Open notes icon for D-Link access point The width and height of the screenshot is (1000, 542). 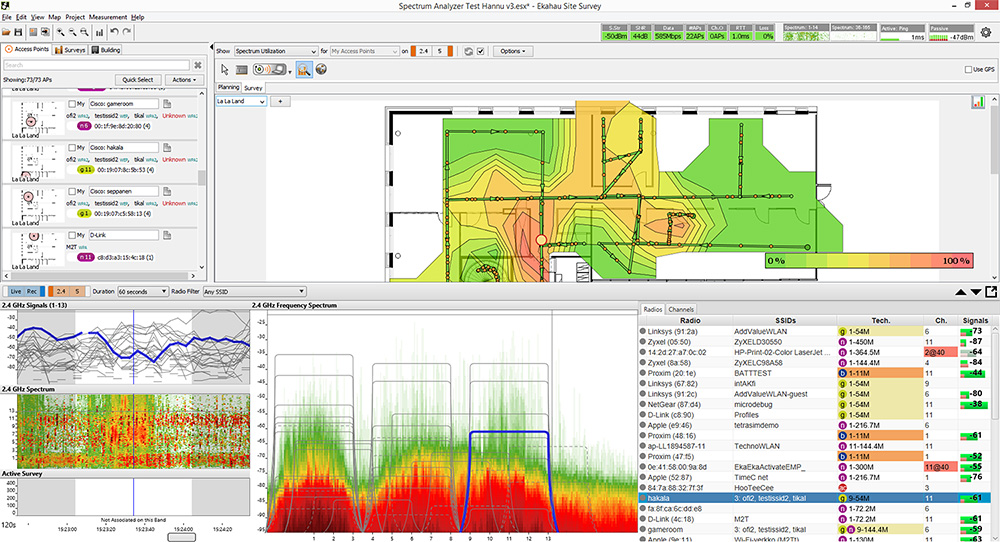click(x=167, y=235)
